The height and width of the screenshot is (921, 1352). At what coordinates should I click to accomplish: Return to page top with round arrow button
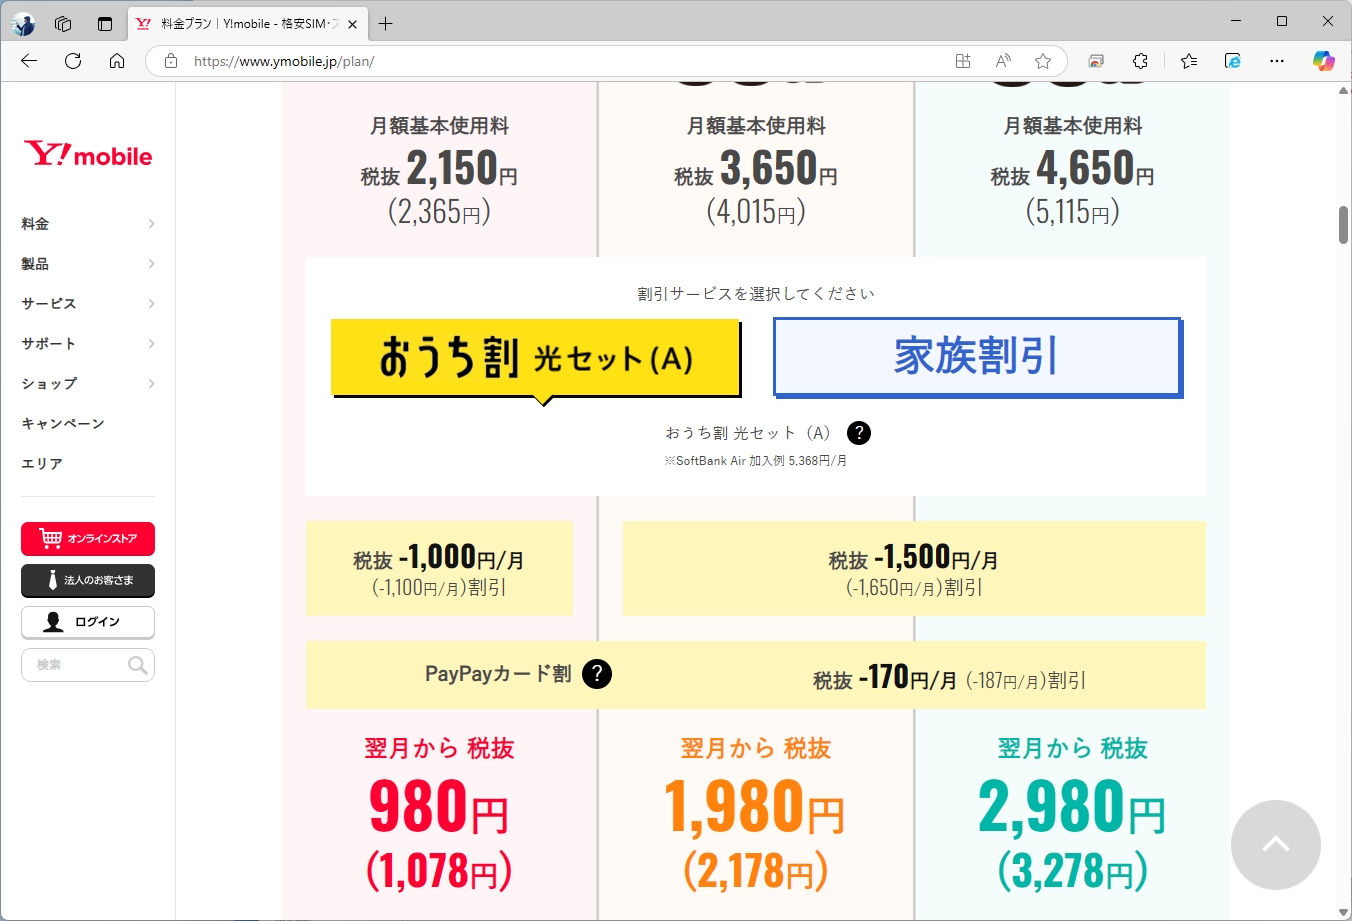1276,845
